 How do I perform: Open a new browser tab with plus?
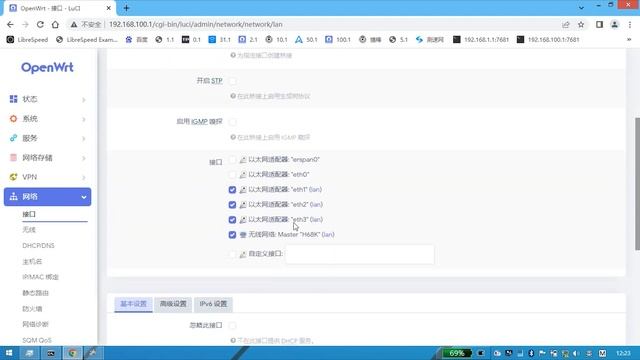tap(127, 8)
